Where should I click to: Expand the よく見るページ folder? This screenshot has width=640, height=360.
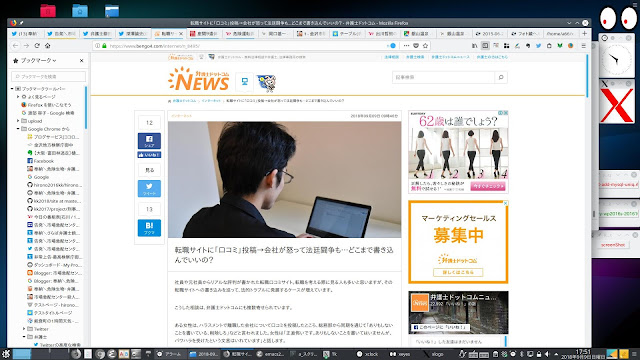18,97
